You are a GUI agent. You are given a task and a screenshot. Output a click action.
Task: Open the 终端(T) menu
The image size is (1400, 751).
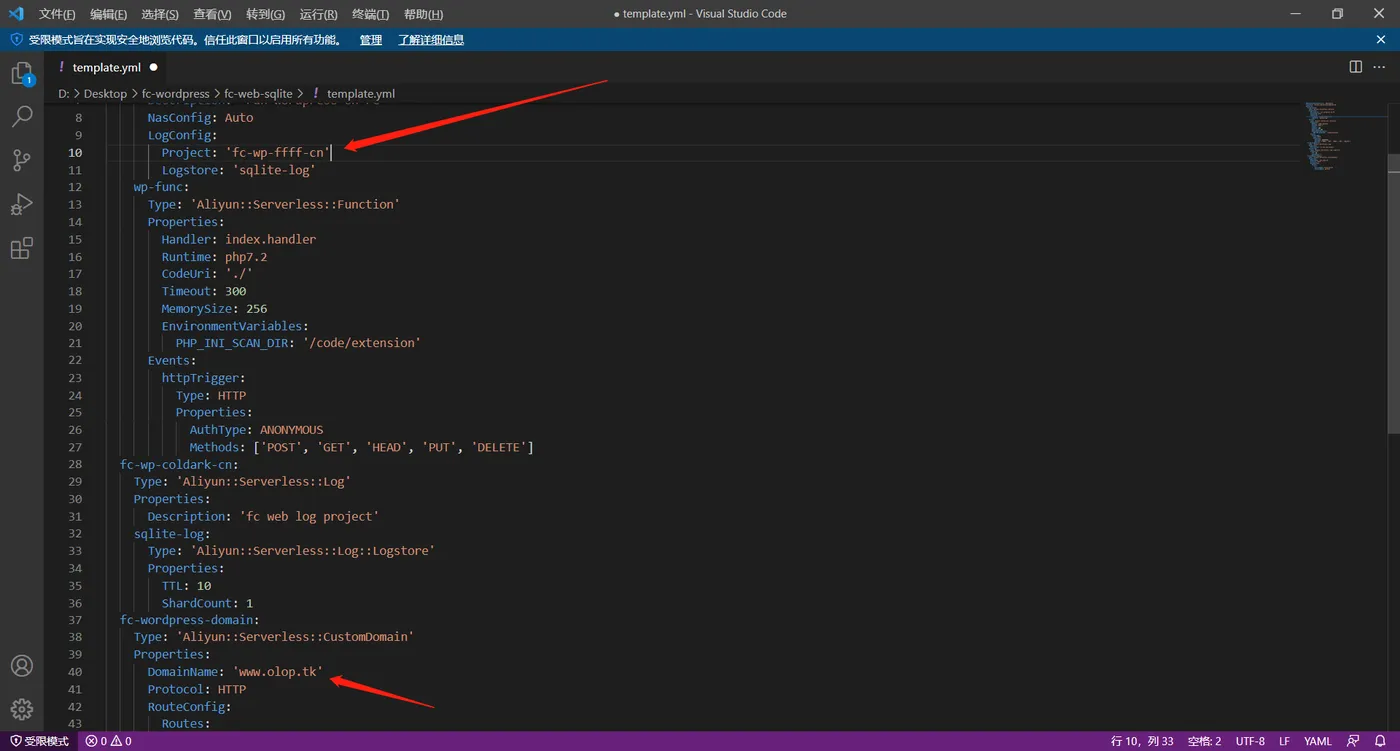pos(371,14)
